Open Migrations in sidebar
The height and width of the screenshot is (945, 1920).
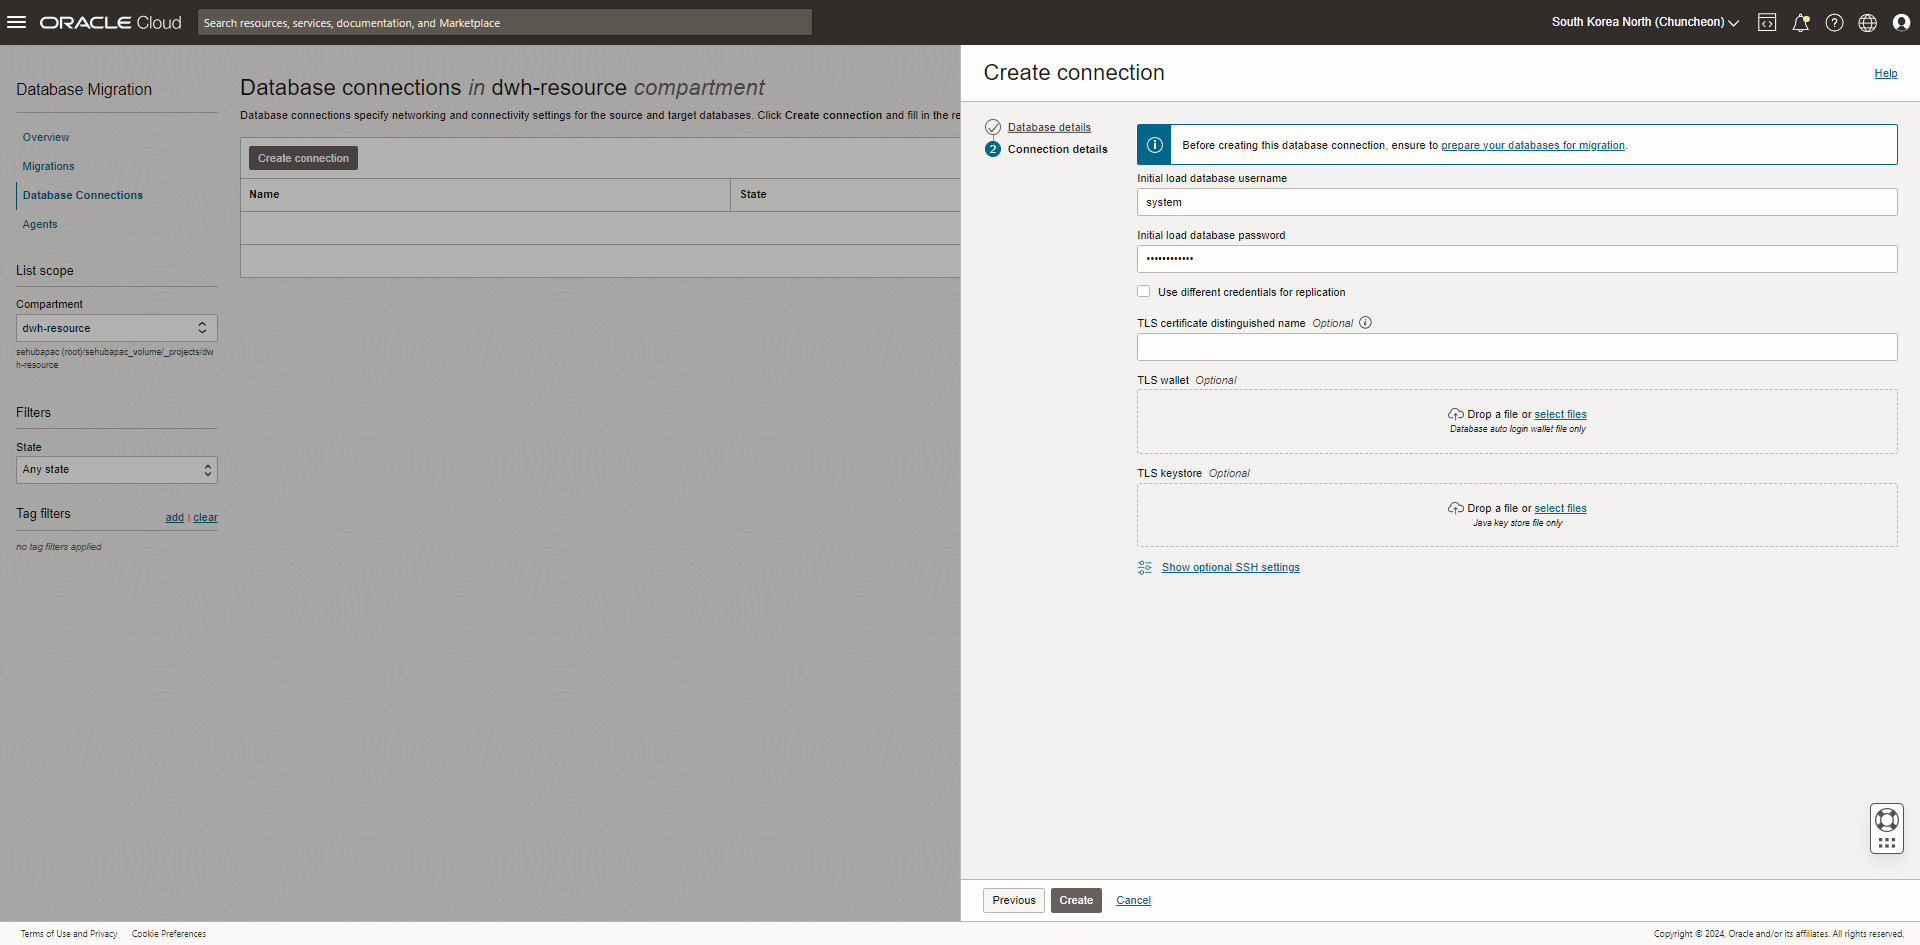tap(48, 166)
